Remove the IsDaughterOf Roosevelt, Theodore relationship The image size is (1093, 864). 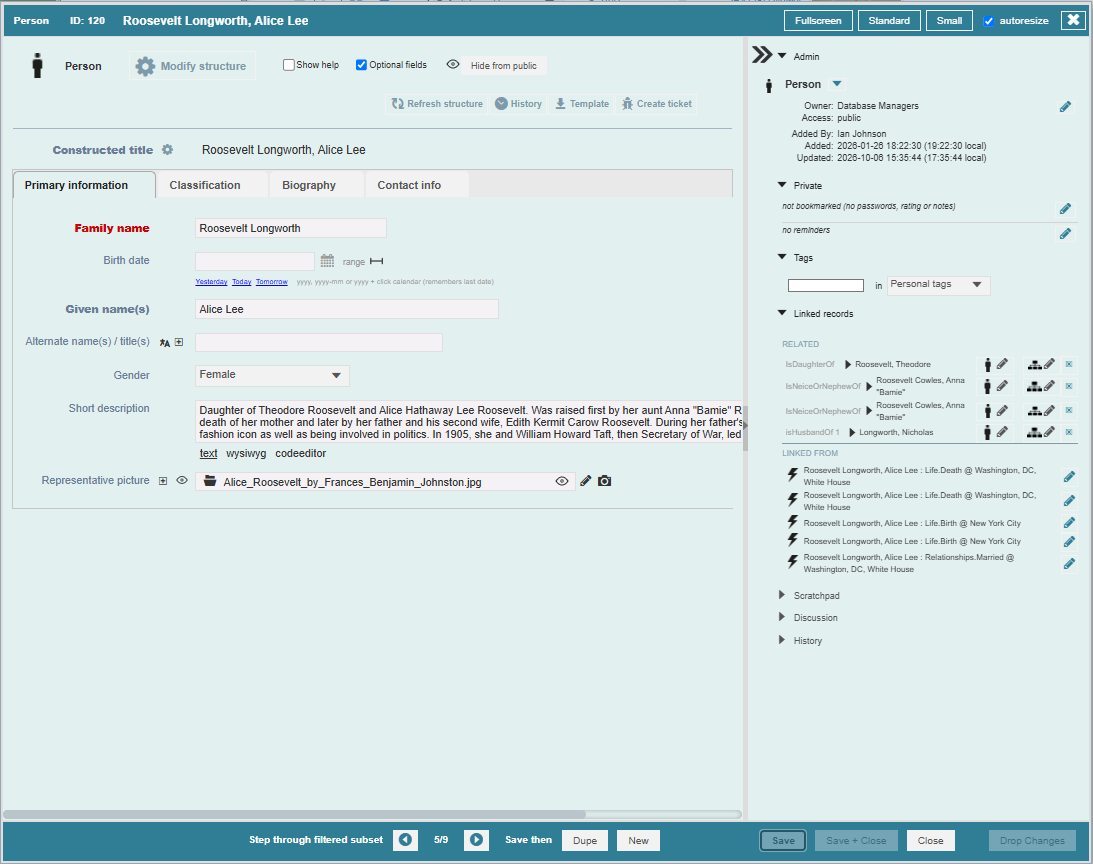1069,364
